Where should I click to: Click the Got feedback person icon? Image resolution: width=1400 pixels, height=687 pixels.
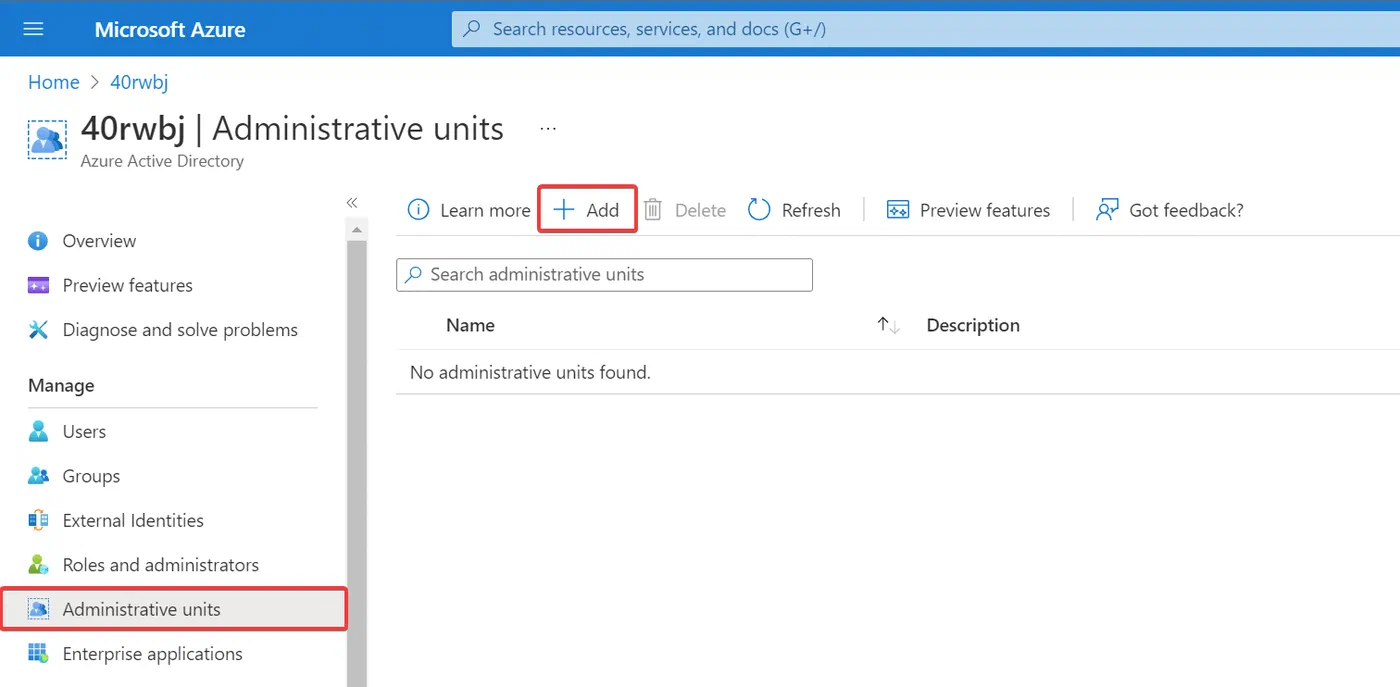click(1107, 210)
